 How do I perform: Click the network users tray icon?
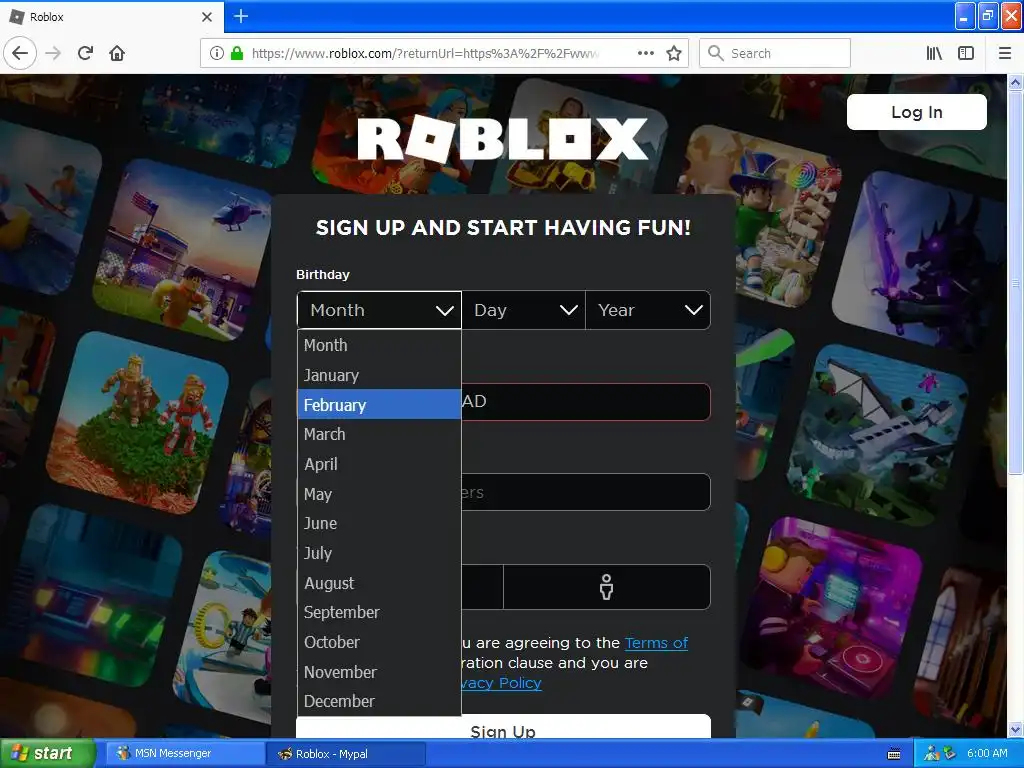click(932, 753)
